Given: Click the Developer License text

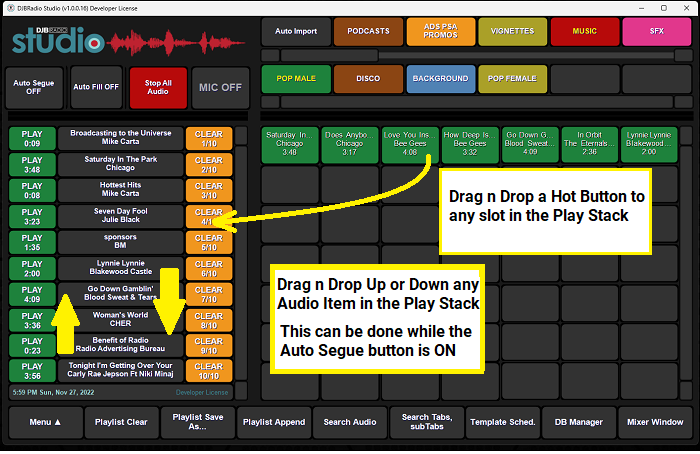Looking at the screenshot, I should point(202,393).
